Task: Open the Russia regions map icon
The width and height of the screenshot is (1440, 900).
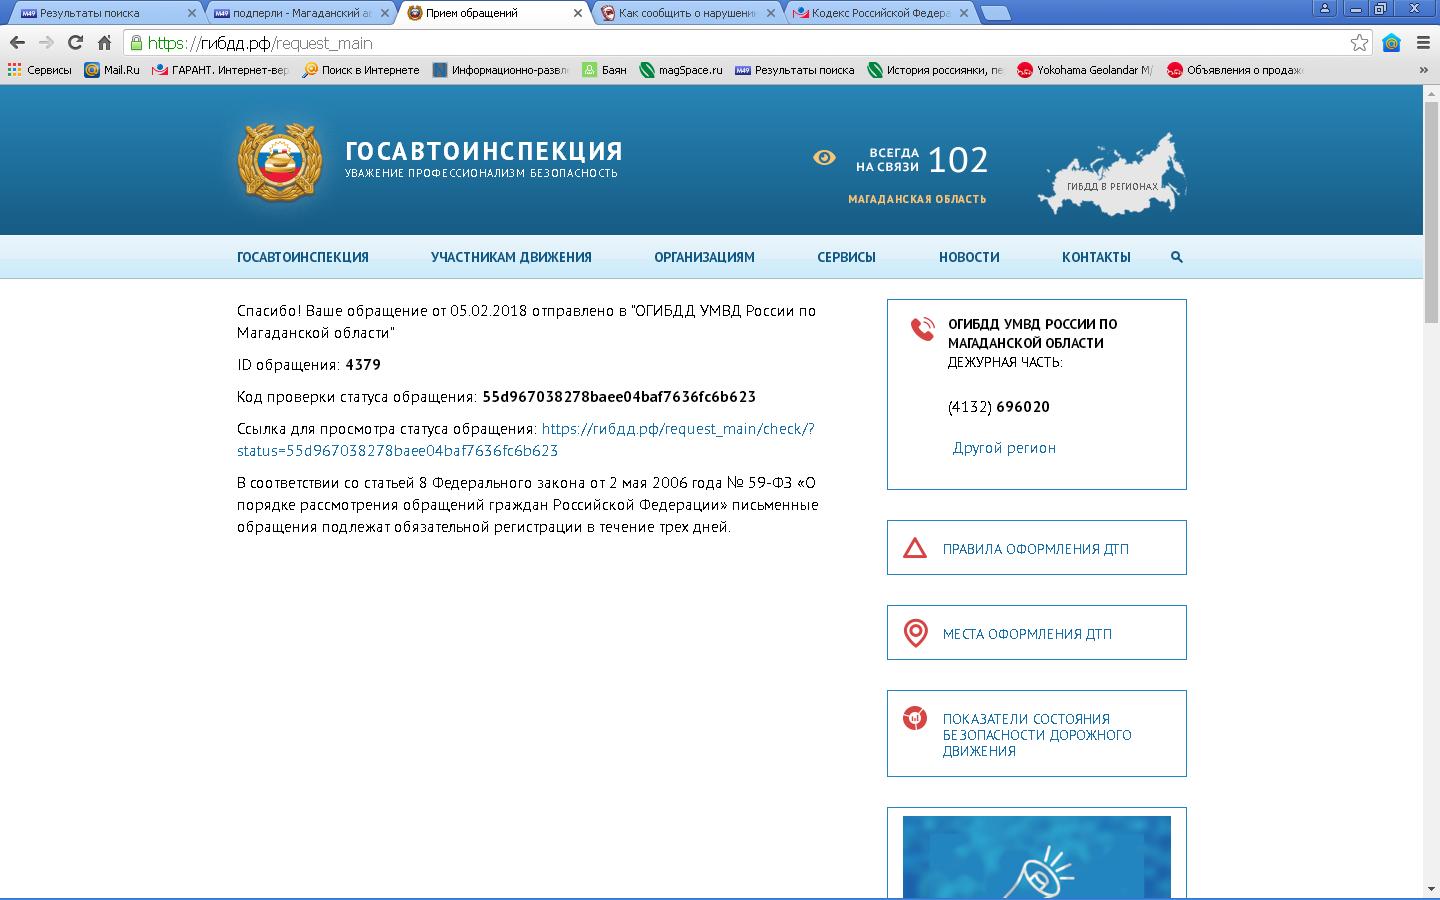Action: 1111,176
